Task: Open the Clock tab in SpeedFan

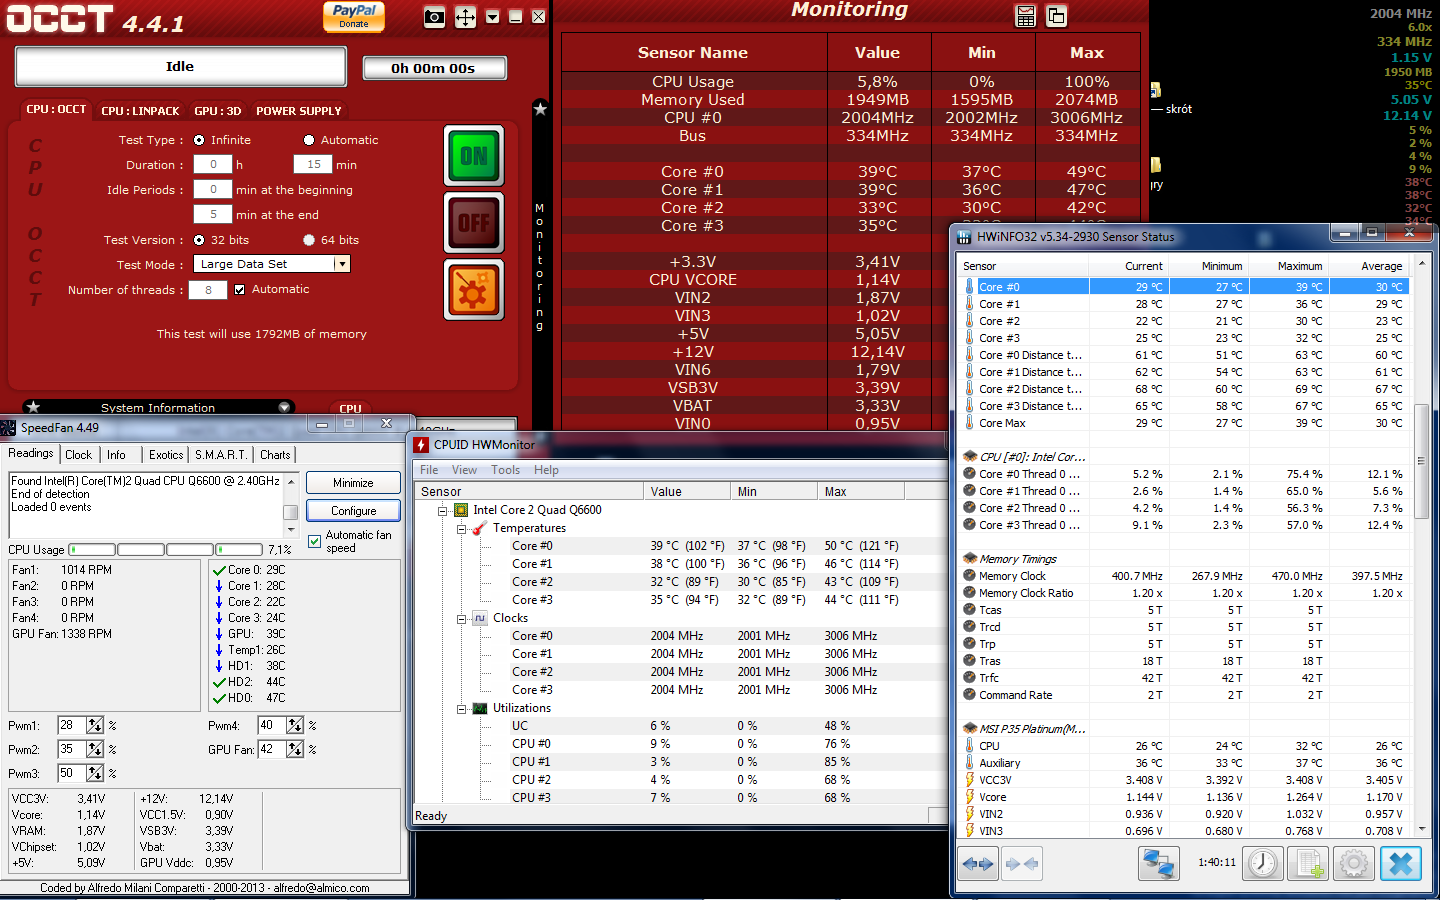Action: [x=79, y=455]
